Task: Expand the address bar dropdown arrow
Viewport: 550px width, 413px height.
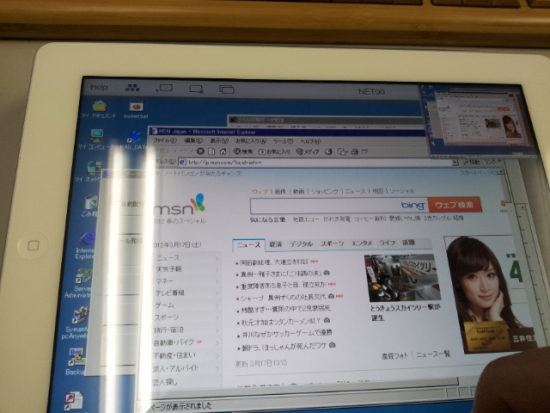Action: click(x=455, y=163)
